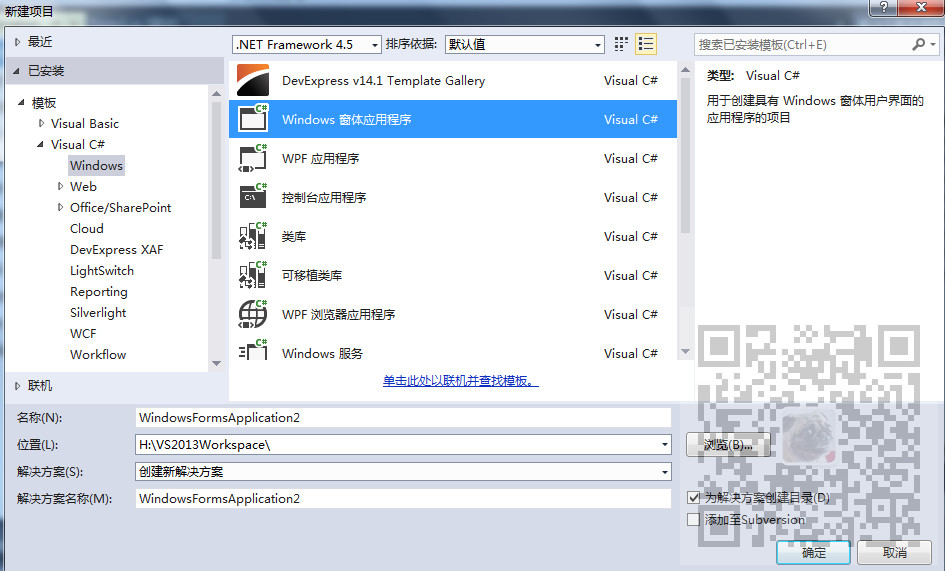Select the WPF 应用程序 template name
Viewport: 945px width, 571px height.
(320, 159)
